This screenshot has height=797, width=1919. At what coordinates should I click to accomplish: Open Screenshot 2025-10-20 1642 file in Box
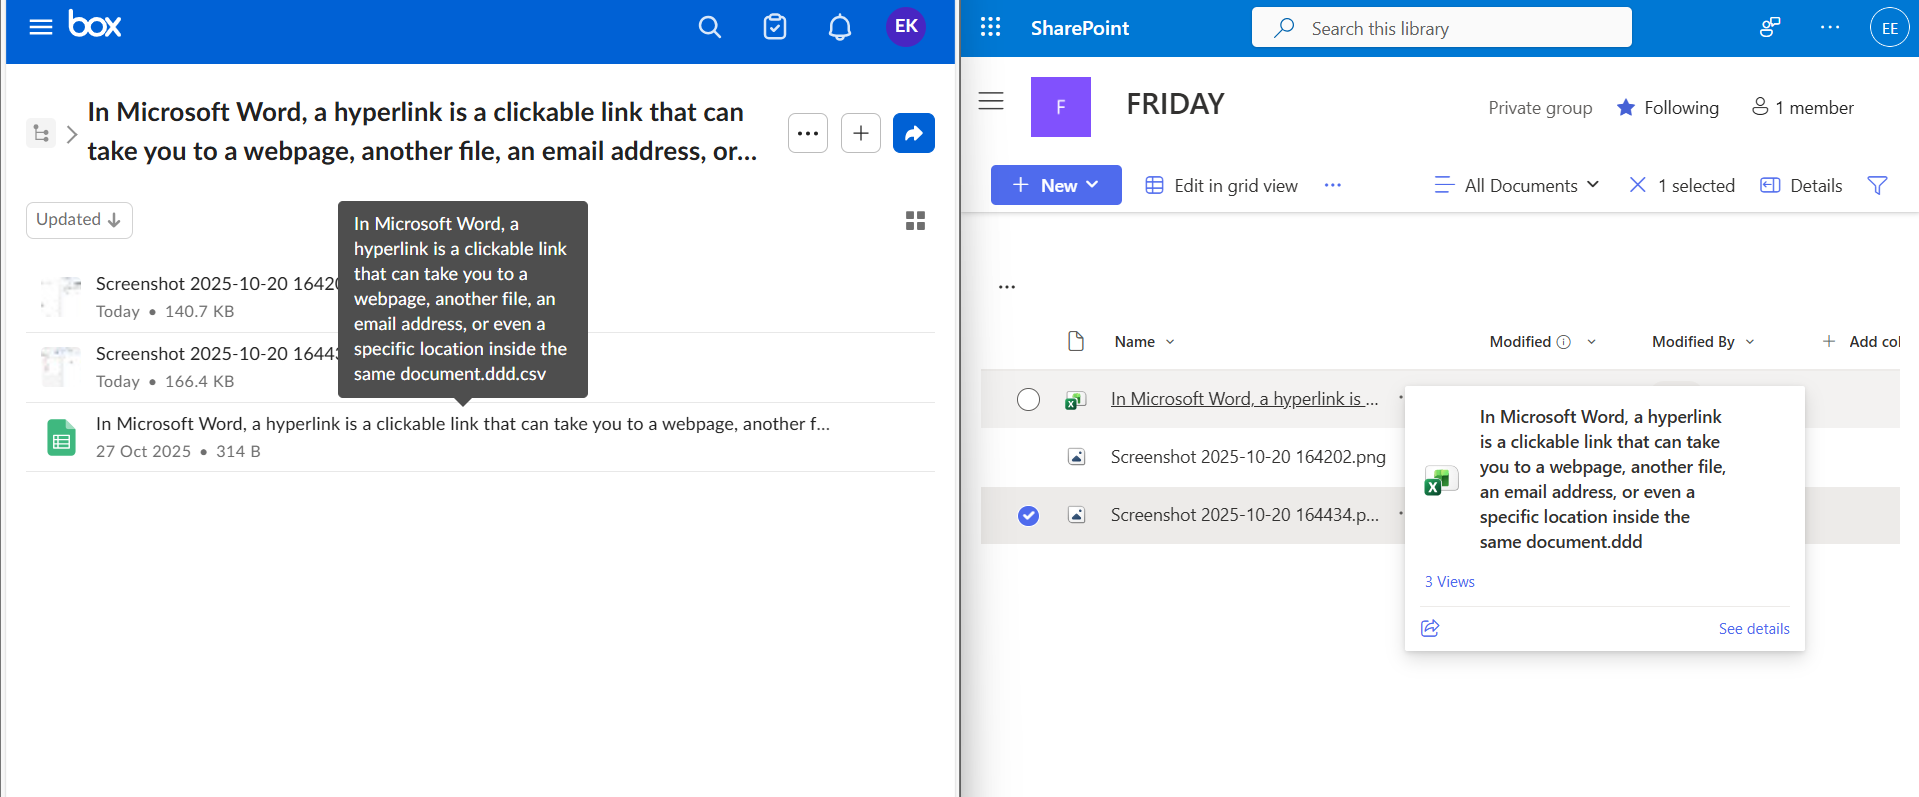(217, 284)
